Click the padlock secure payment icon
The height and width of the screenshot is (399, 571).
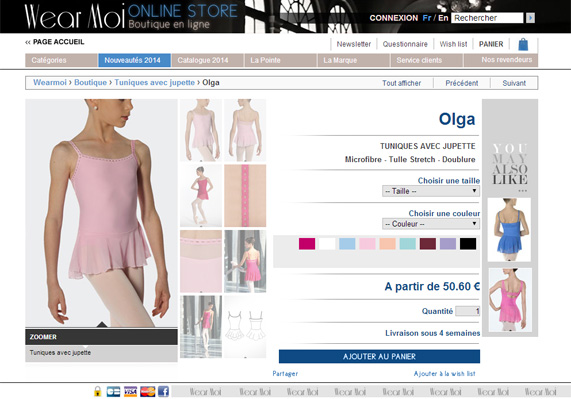point(97,391)
